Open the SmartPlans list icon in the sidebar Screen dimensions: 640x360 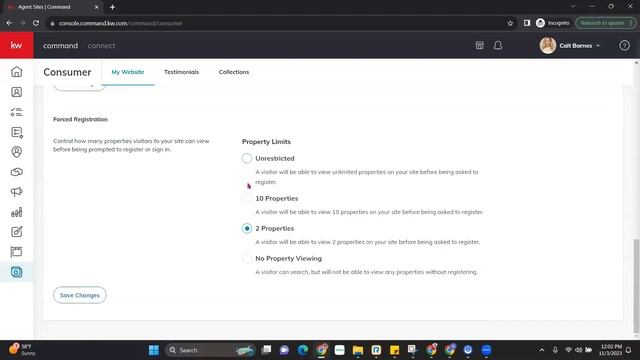[x=16, y=132]
